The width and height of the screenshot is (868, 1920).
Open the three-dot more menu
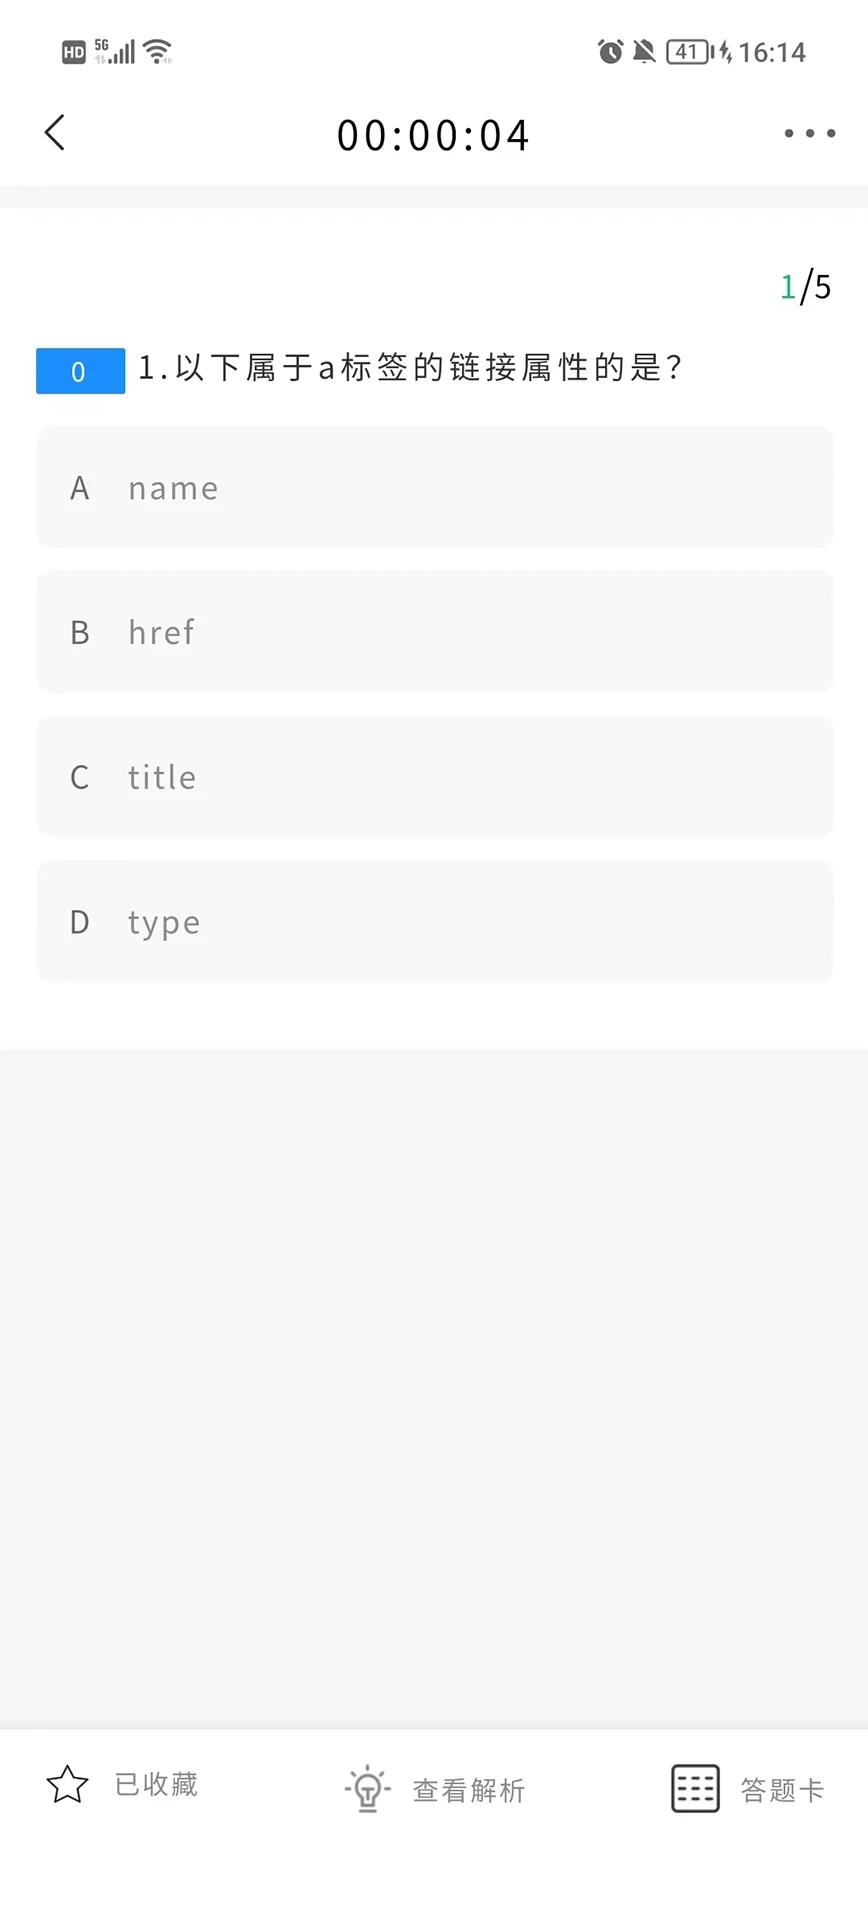click(x=809, y=133)
